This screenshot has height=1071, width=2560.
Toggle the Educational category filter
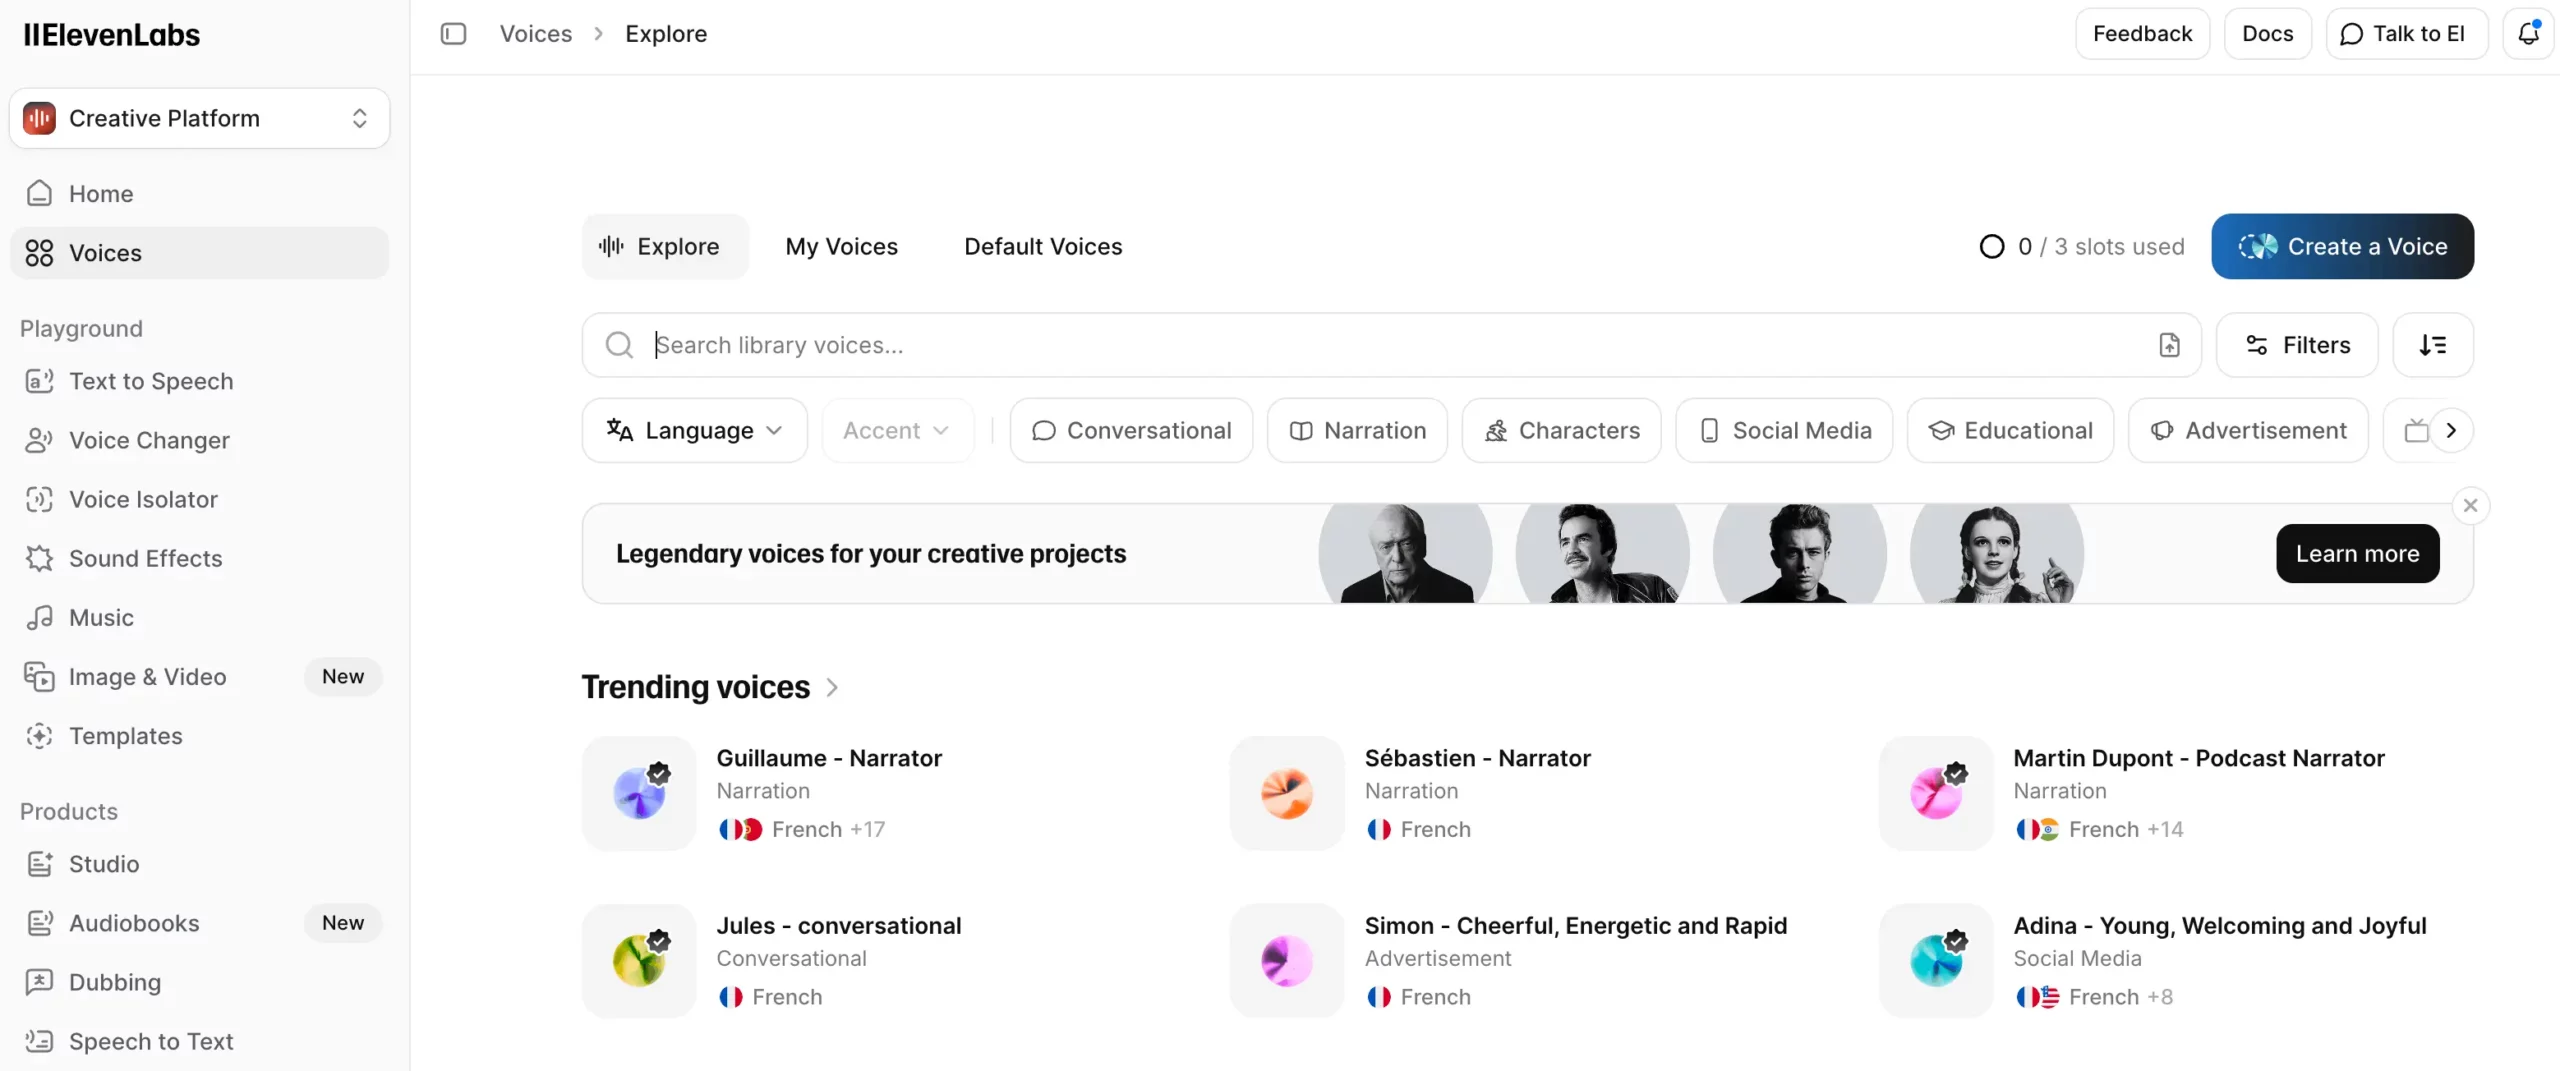coord(2010,430)
